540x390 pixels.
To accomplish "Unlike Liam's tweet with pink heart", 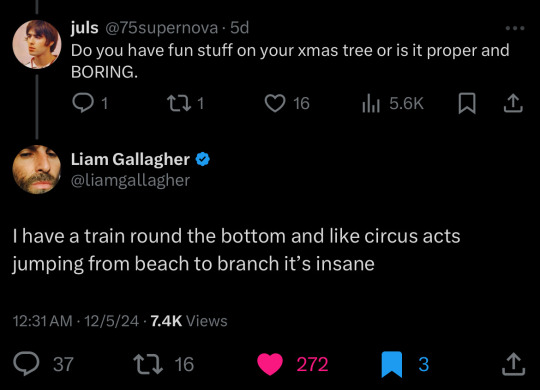I will pos(270,364).
